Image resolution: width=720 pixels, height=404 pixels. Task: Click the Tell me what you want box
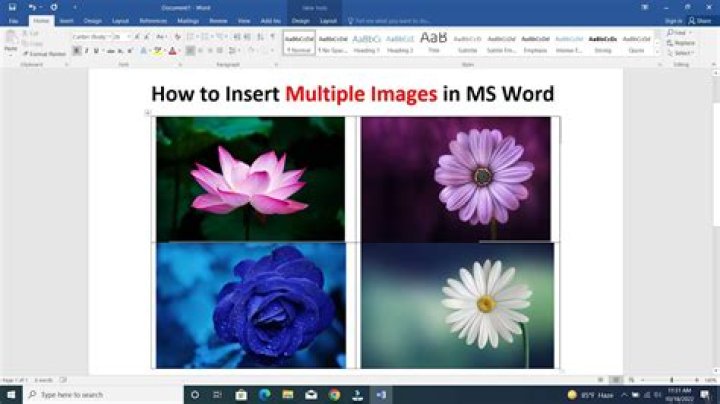(x=389, y=21)
